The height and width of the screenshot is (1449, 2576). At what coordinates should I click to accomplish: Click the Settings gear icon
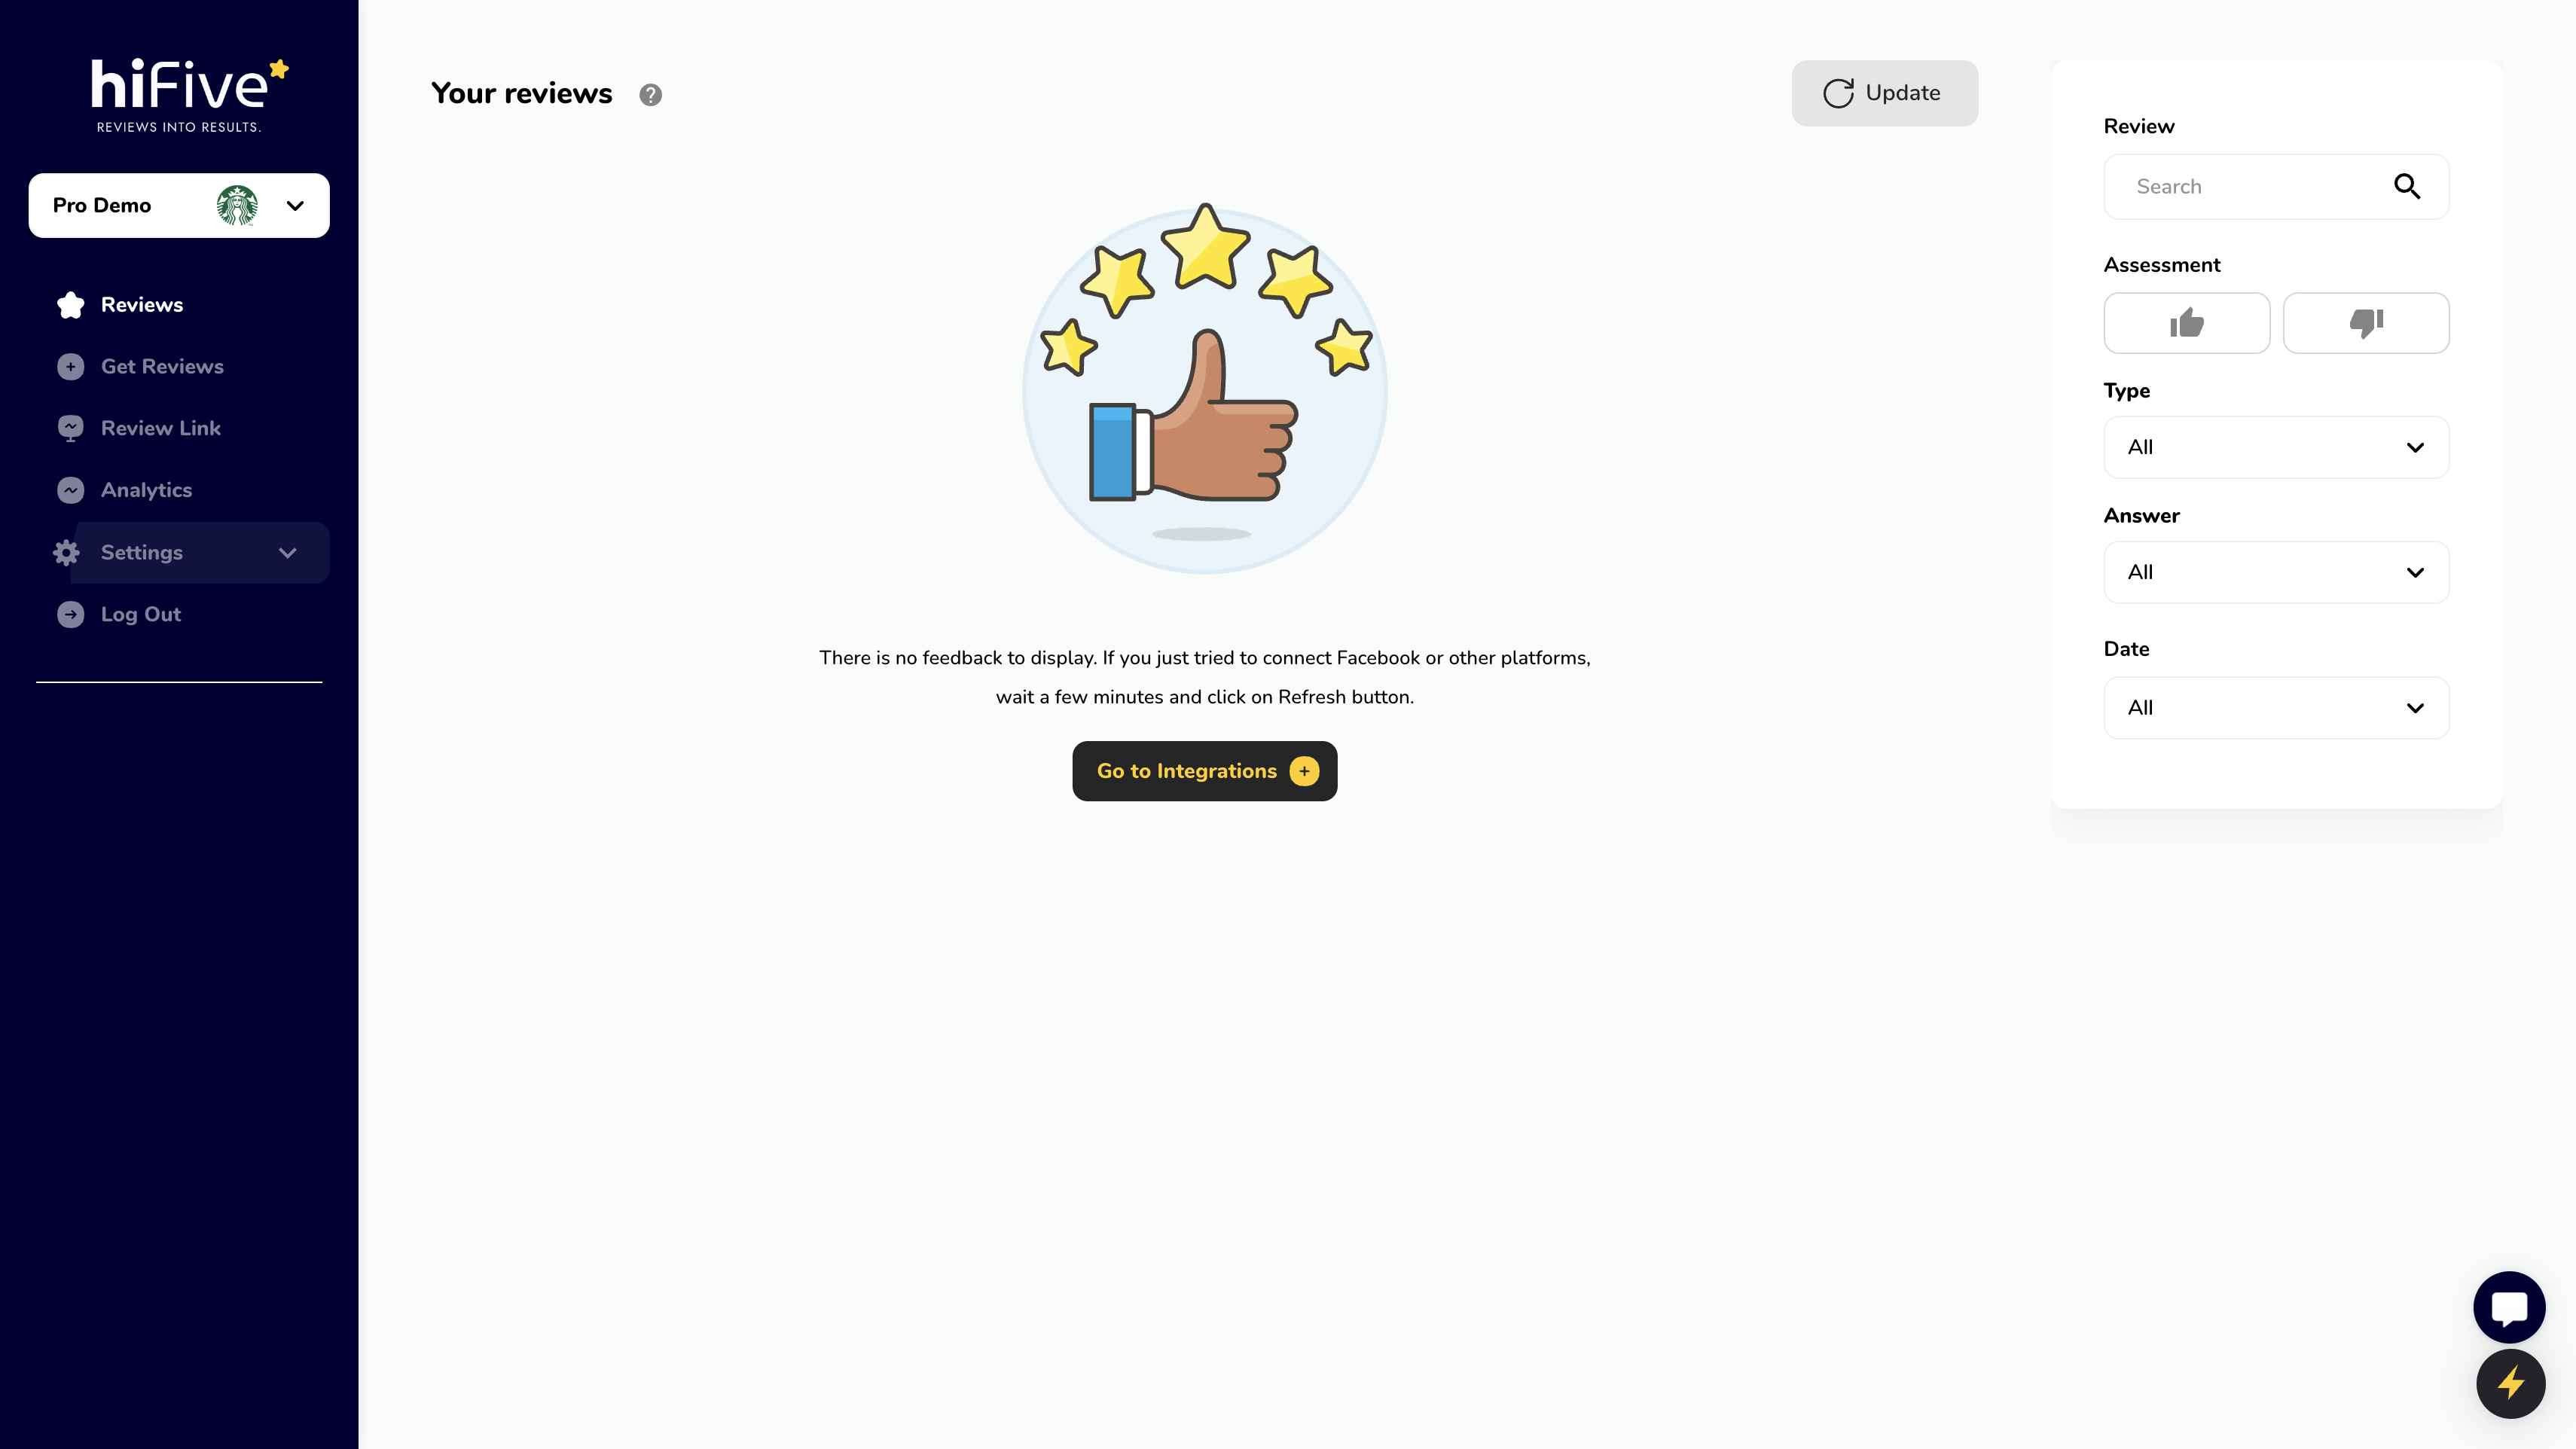(x=66, y=551)
